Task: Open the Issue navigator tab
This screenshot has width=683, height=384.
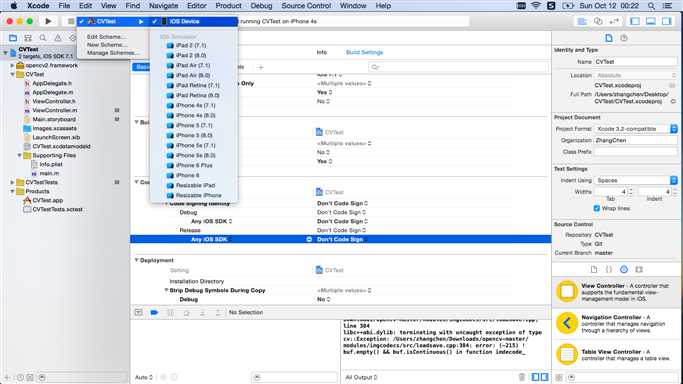Action: (57, 38)
